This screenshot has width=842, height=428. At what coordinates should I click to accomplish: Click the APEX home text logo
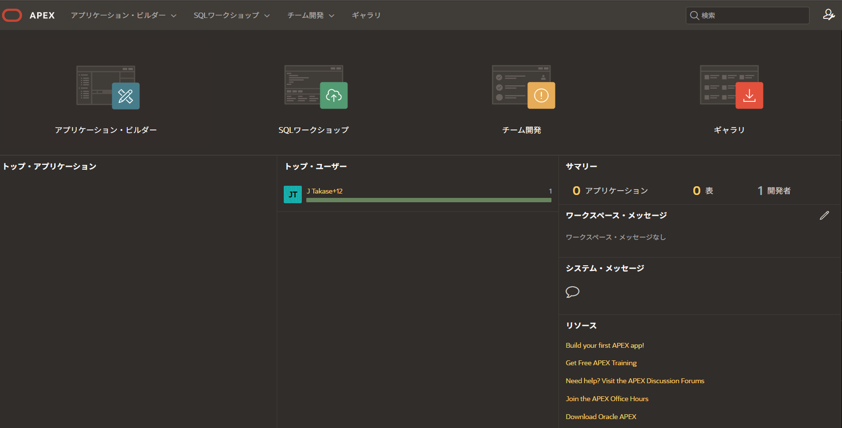tap(42, 16)
